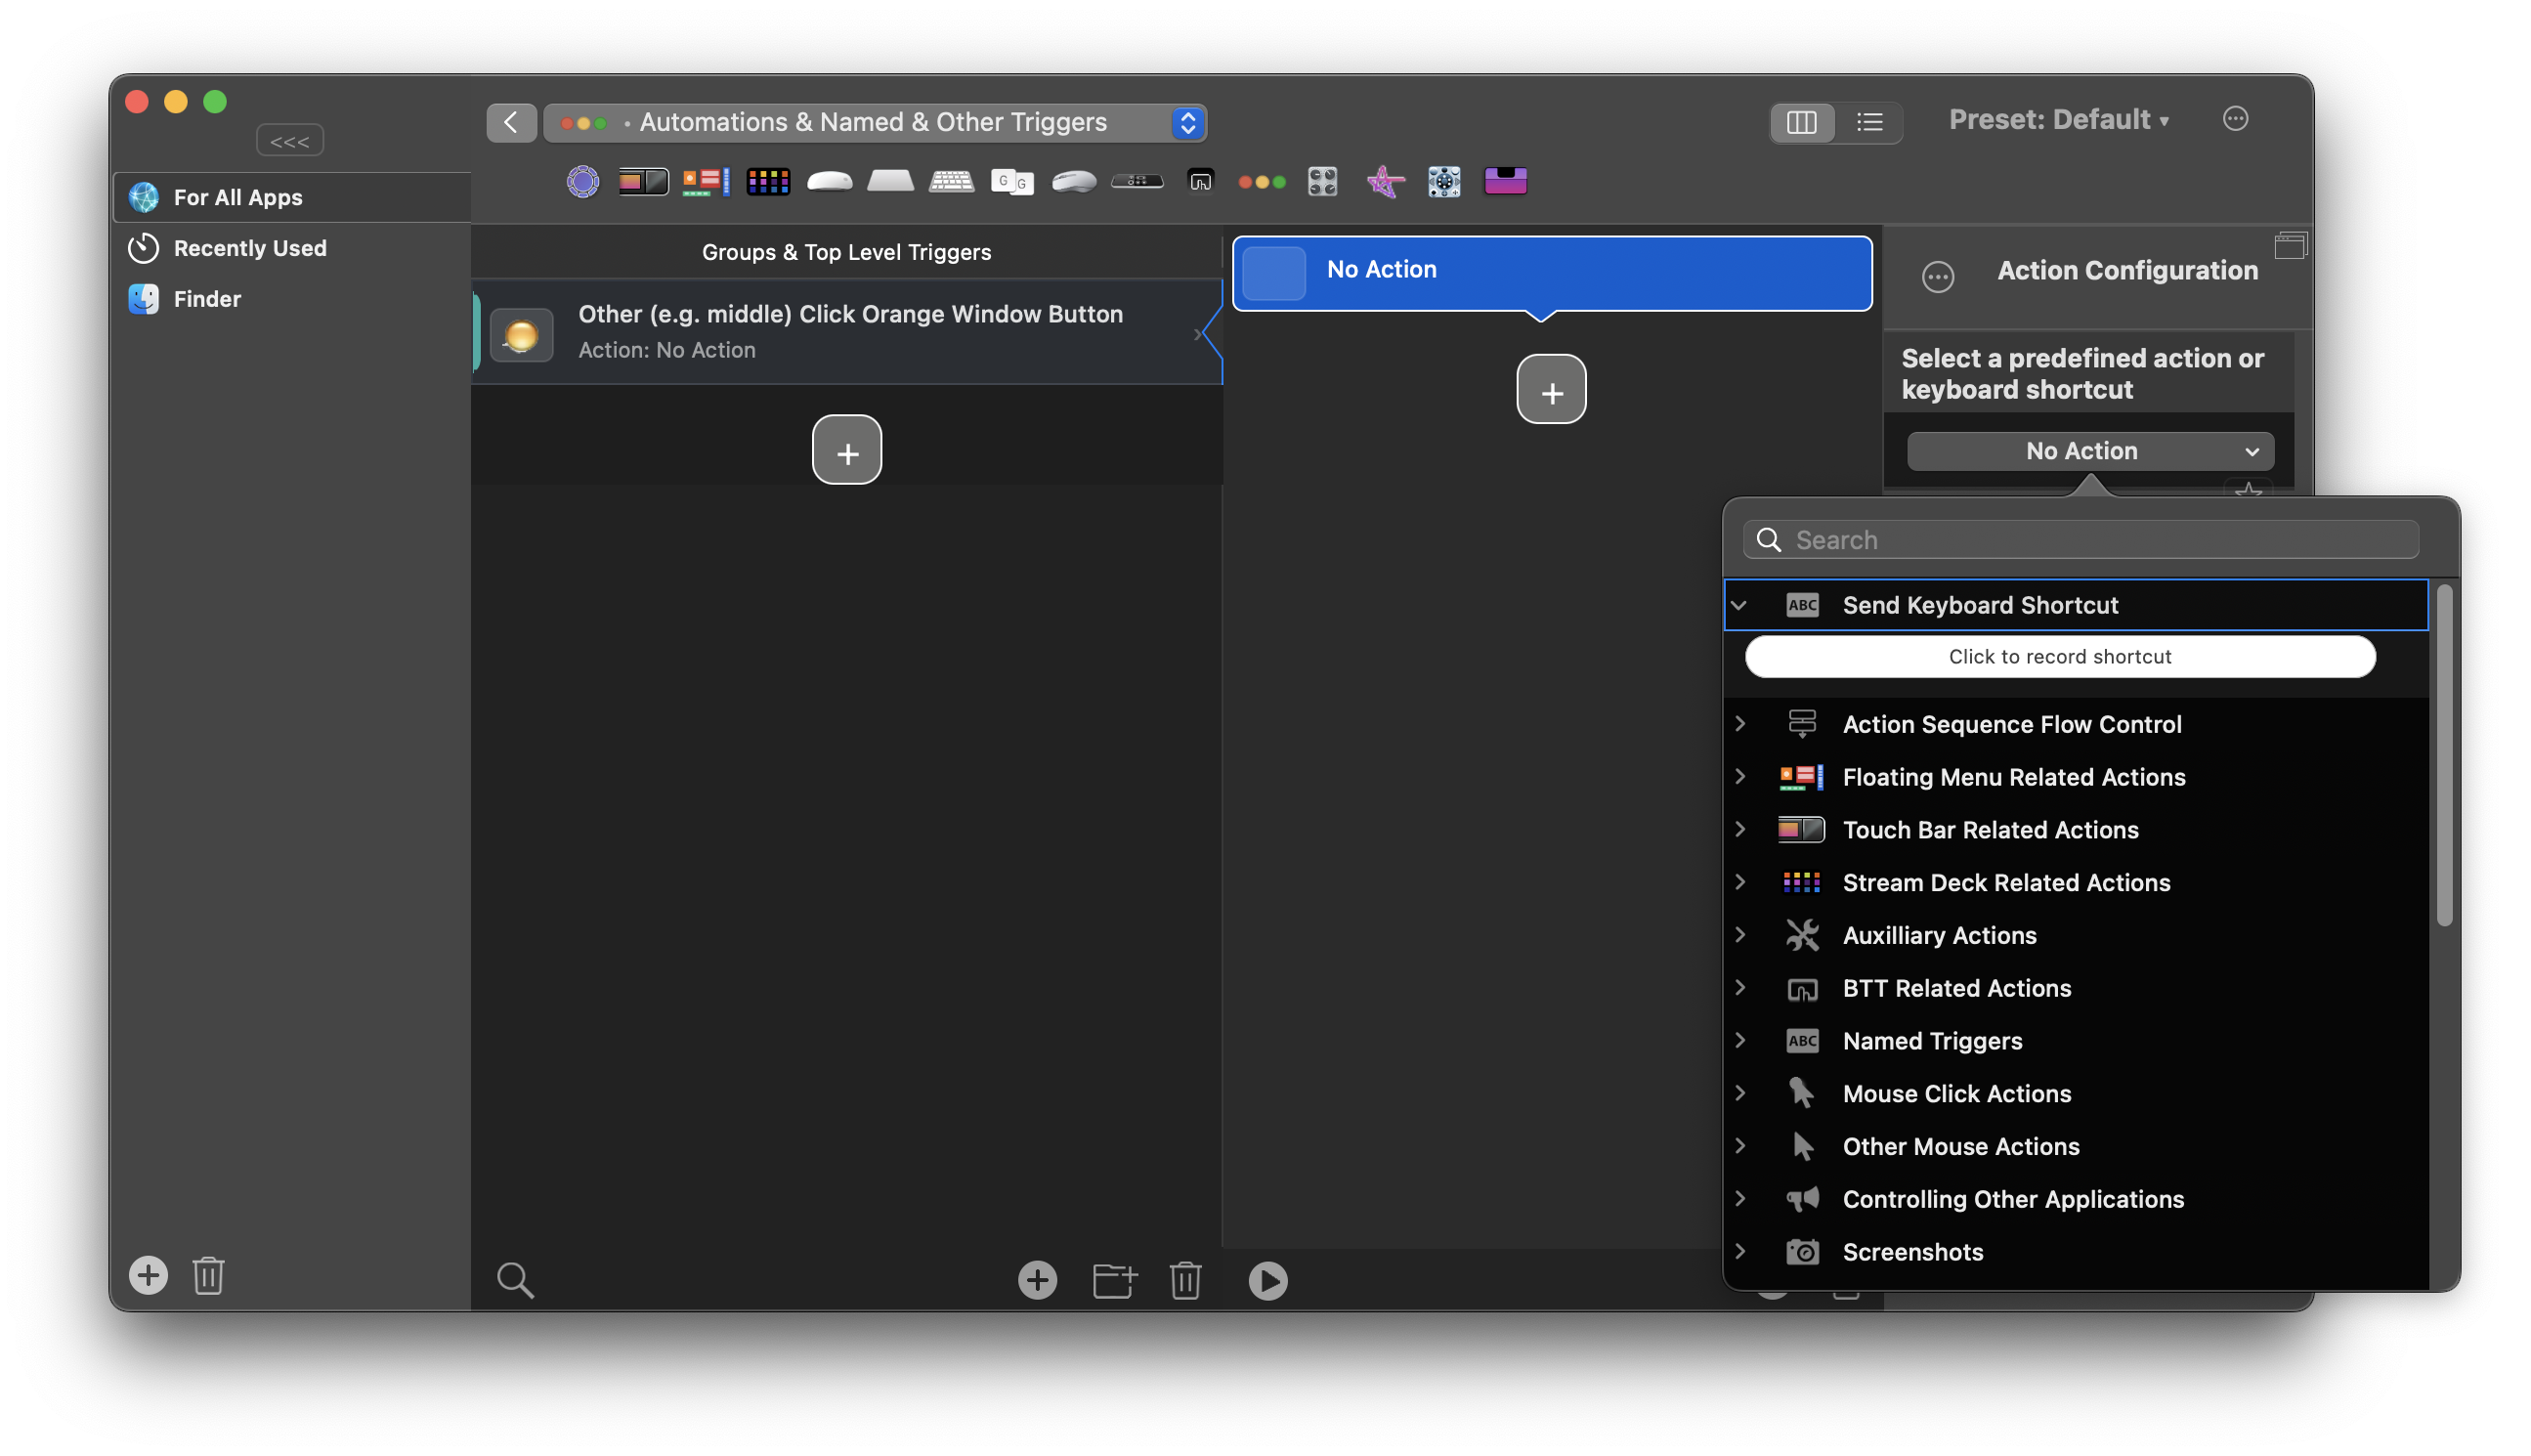Viewport: 2531px width, 1456px height.
Task: Switch to list view layout toggle
Action: pos(1869,122)
